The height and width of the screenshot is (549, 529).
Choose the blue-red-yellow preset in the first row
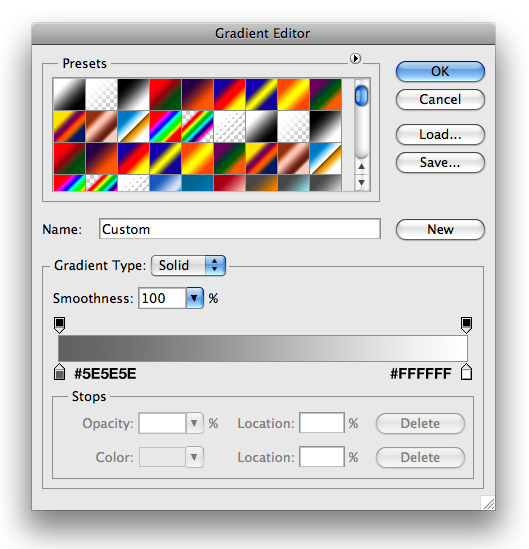229,95
